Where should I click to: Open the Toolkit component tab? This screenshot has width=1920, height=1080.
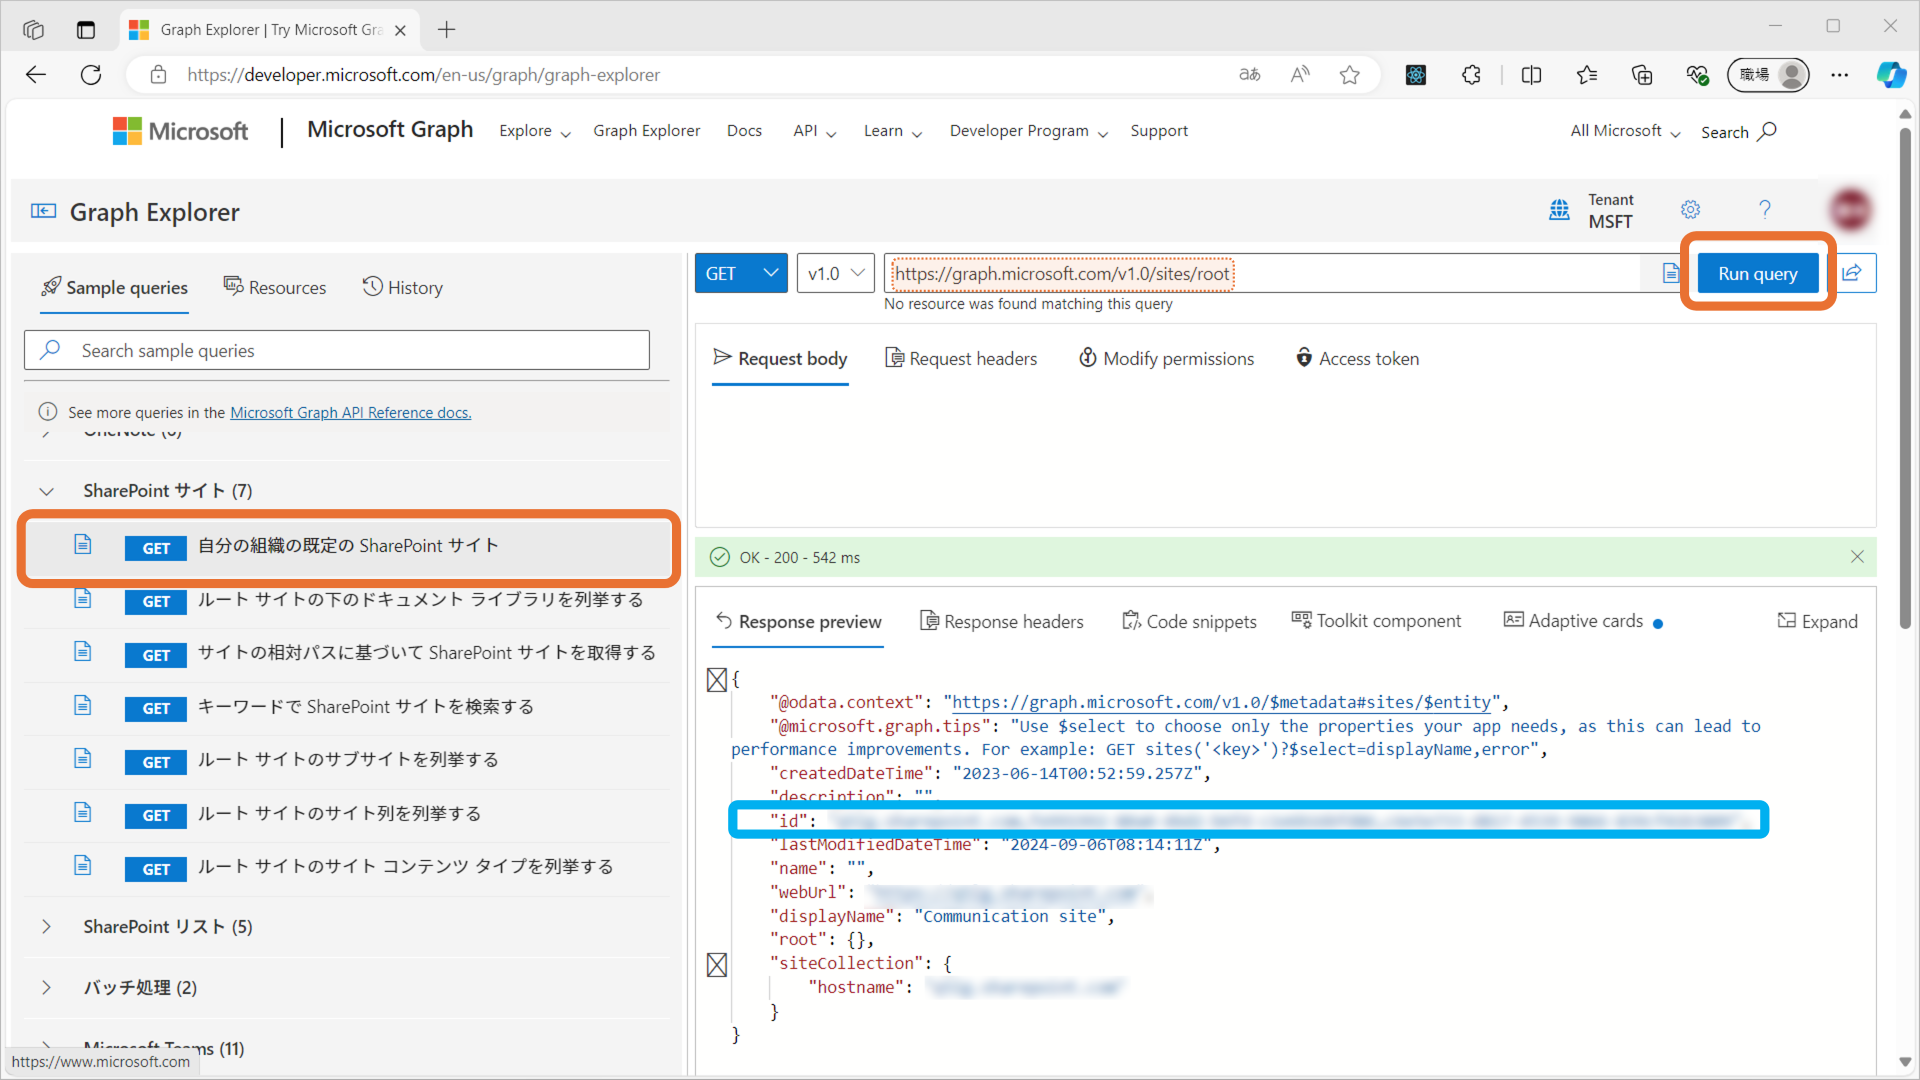click(x=1376, y=621)
